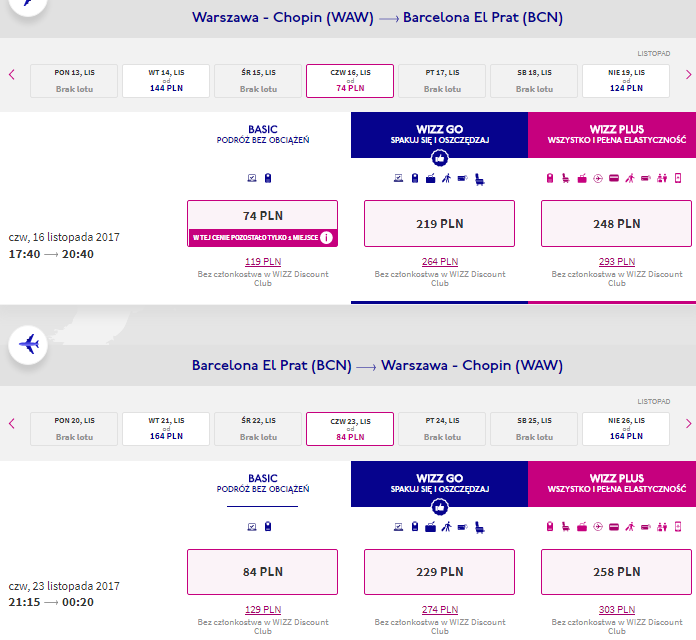Click flight time 21:15 → 00:20
The height and width of the screenshot is (640, 696).
point(51,602)
